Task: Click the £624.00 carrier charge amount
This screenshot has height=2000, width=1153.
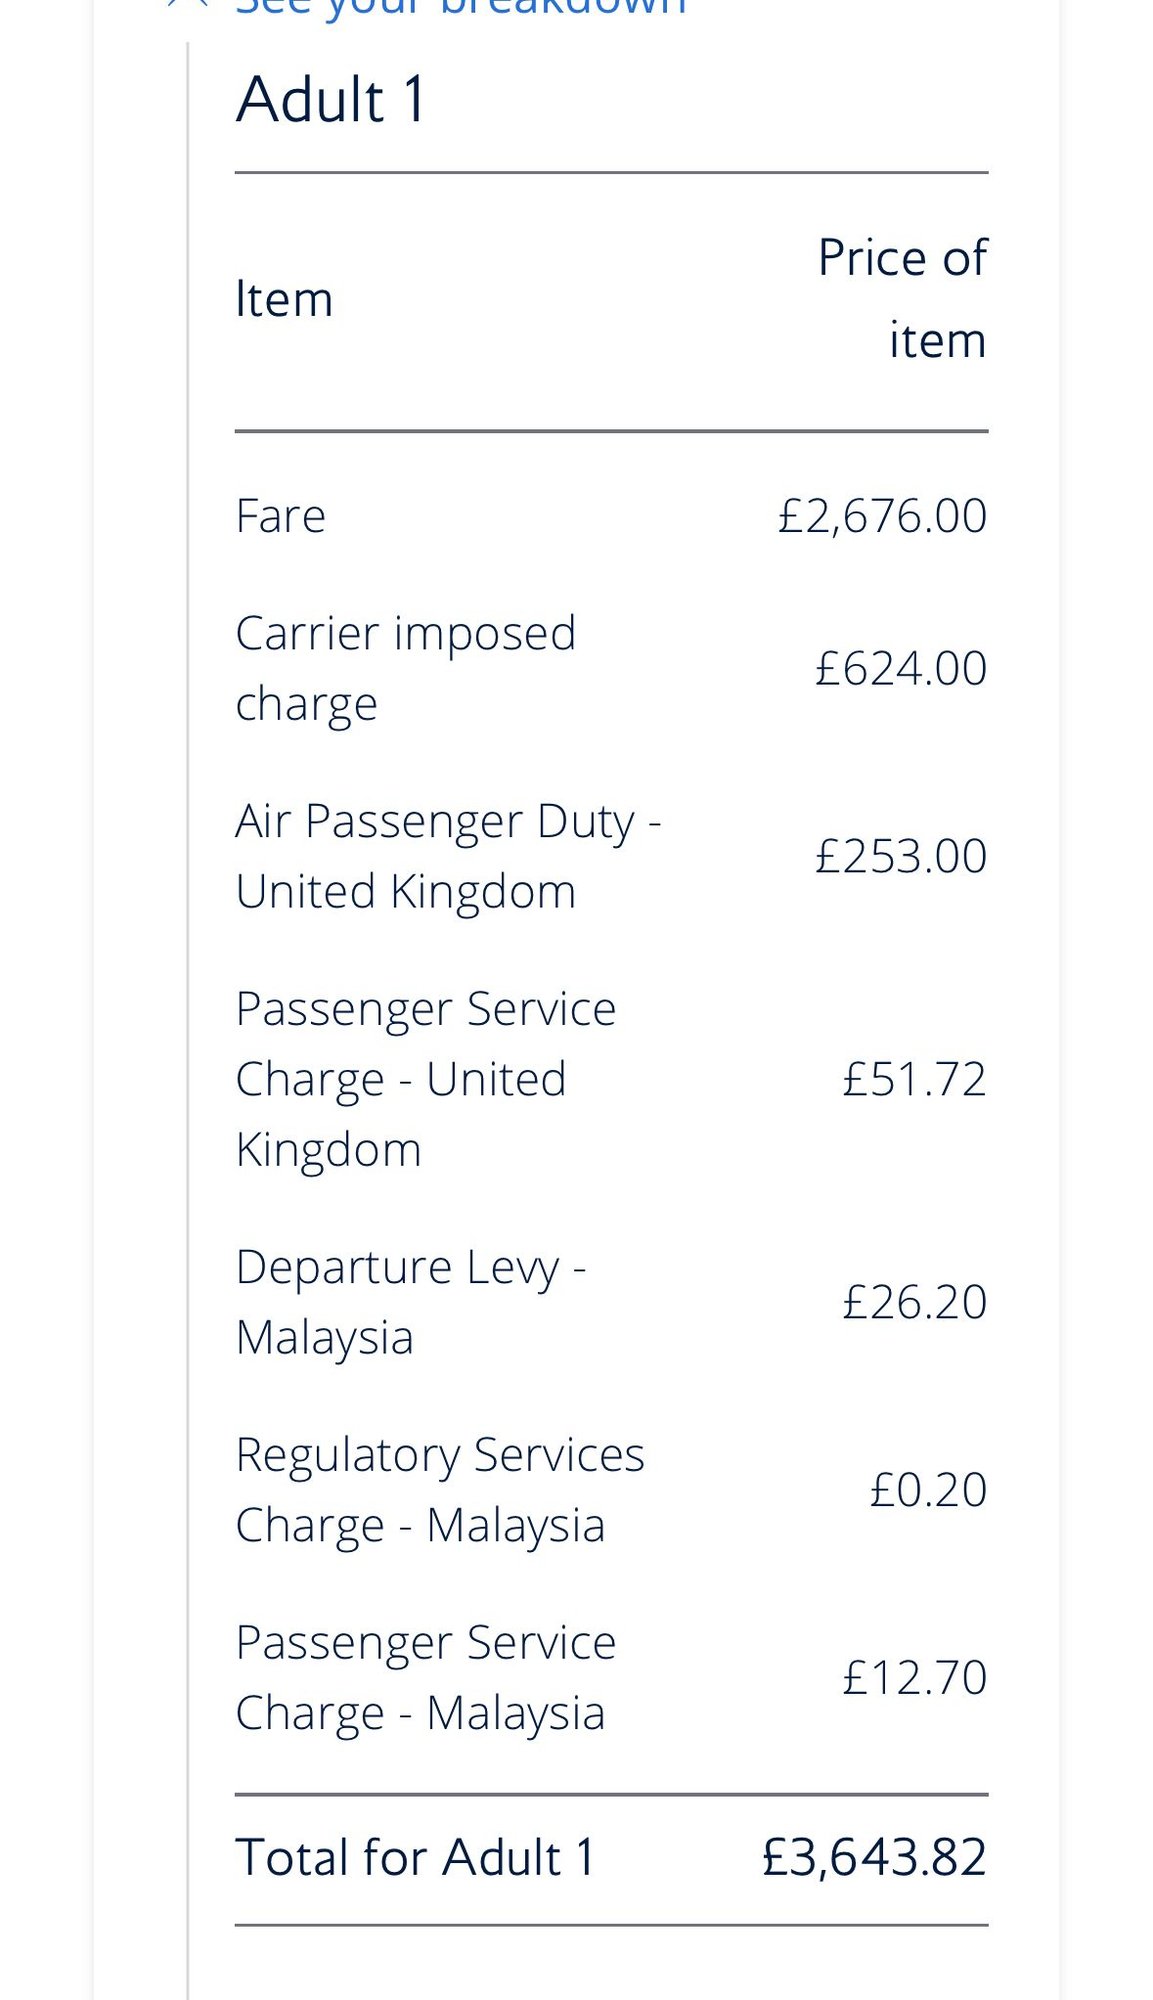Action: point(900,668)
